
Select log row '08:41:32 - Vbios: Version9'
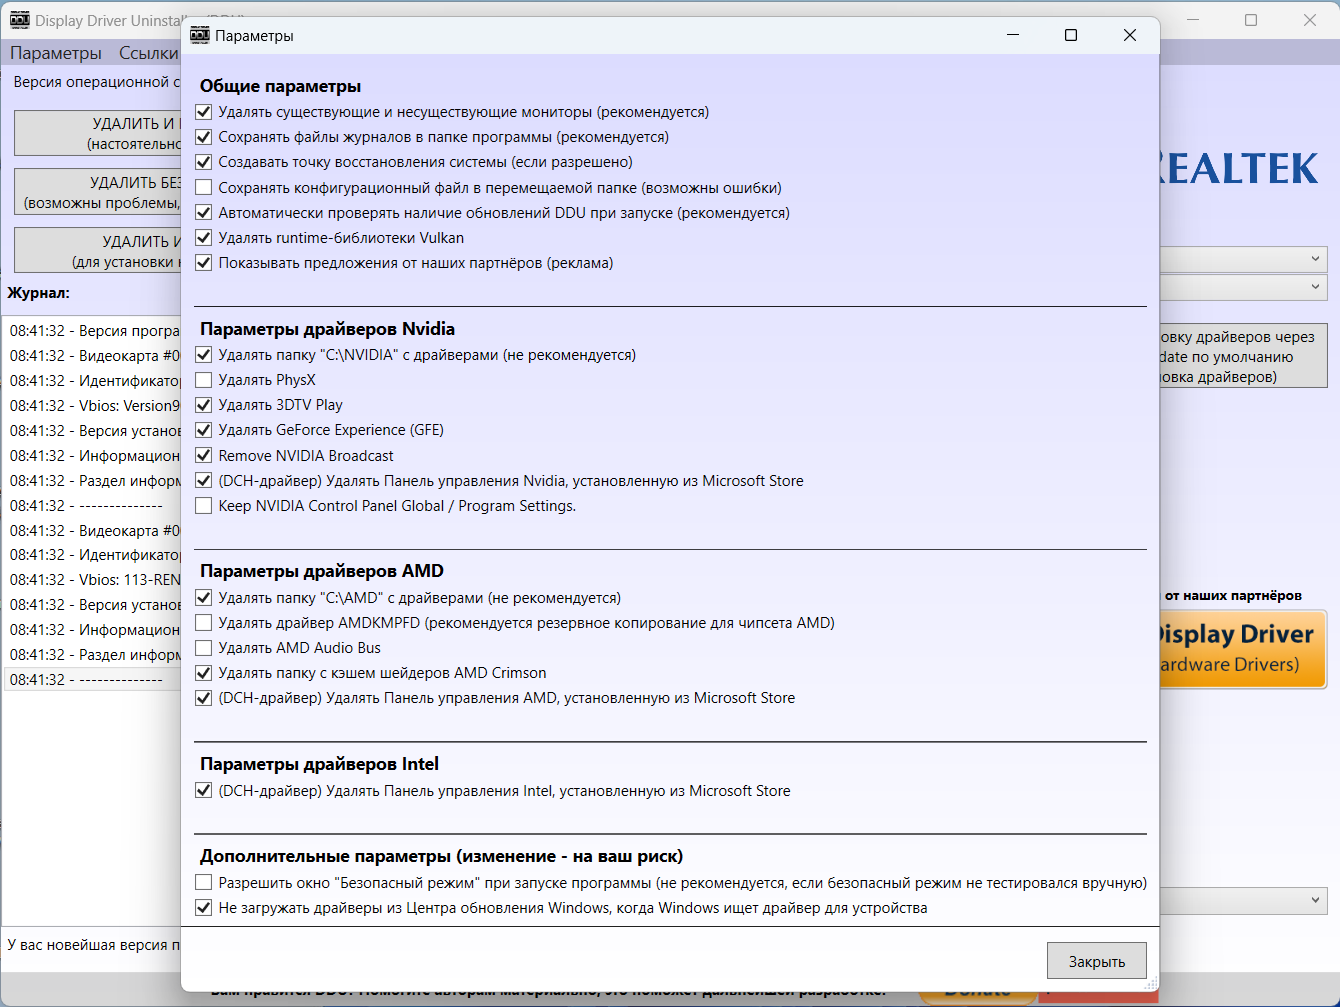tap(92, 406)
